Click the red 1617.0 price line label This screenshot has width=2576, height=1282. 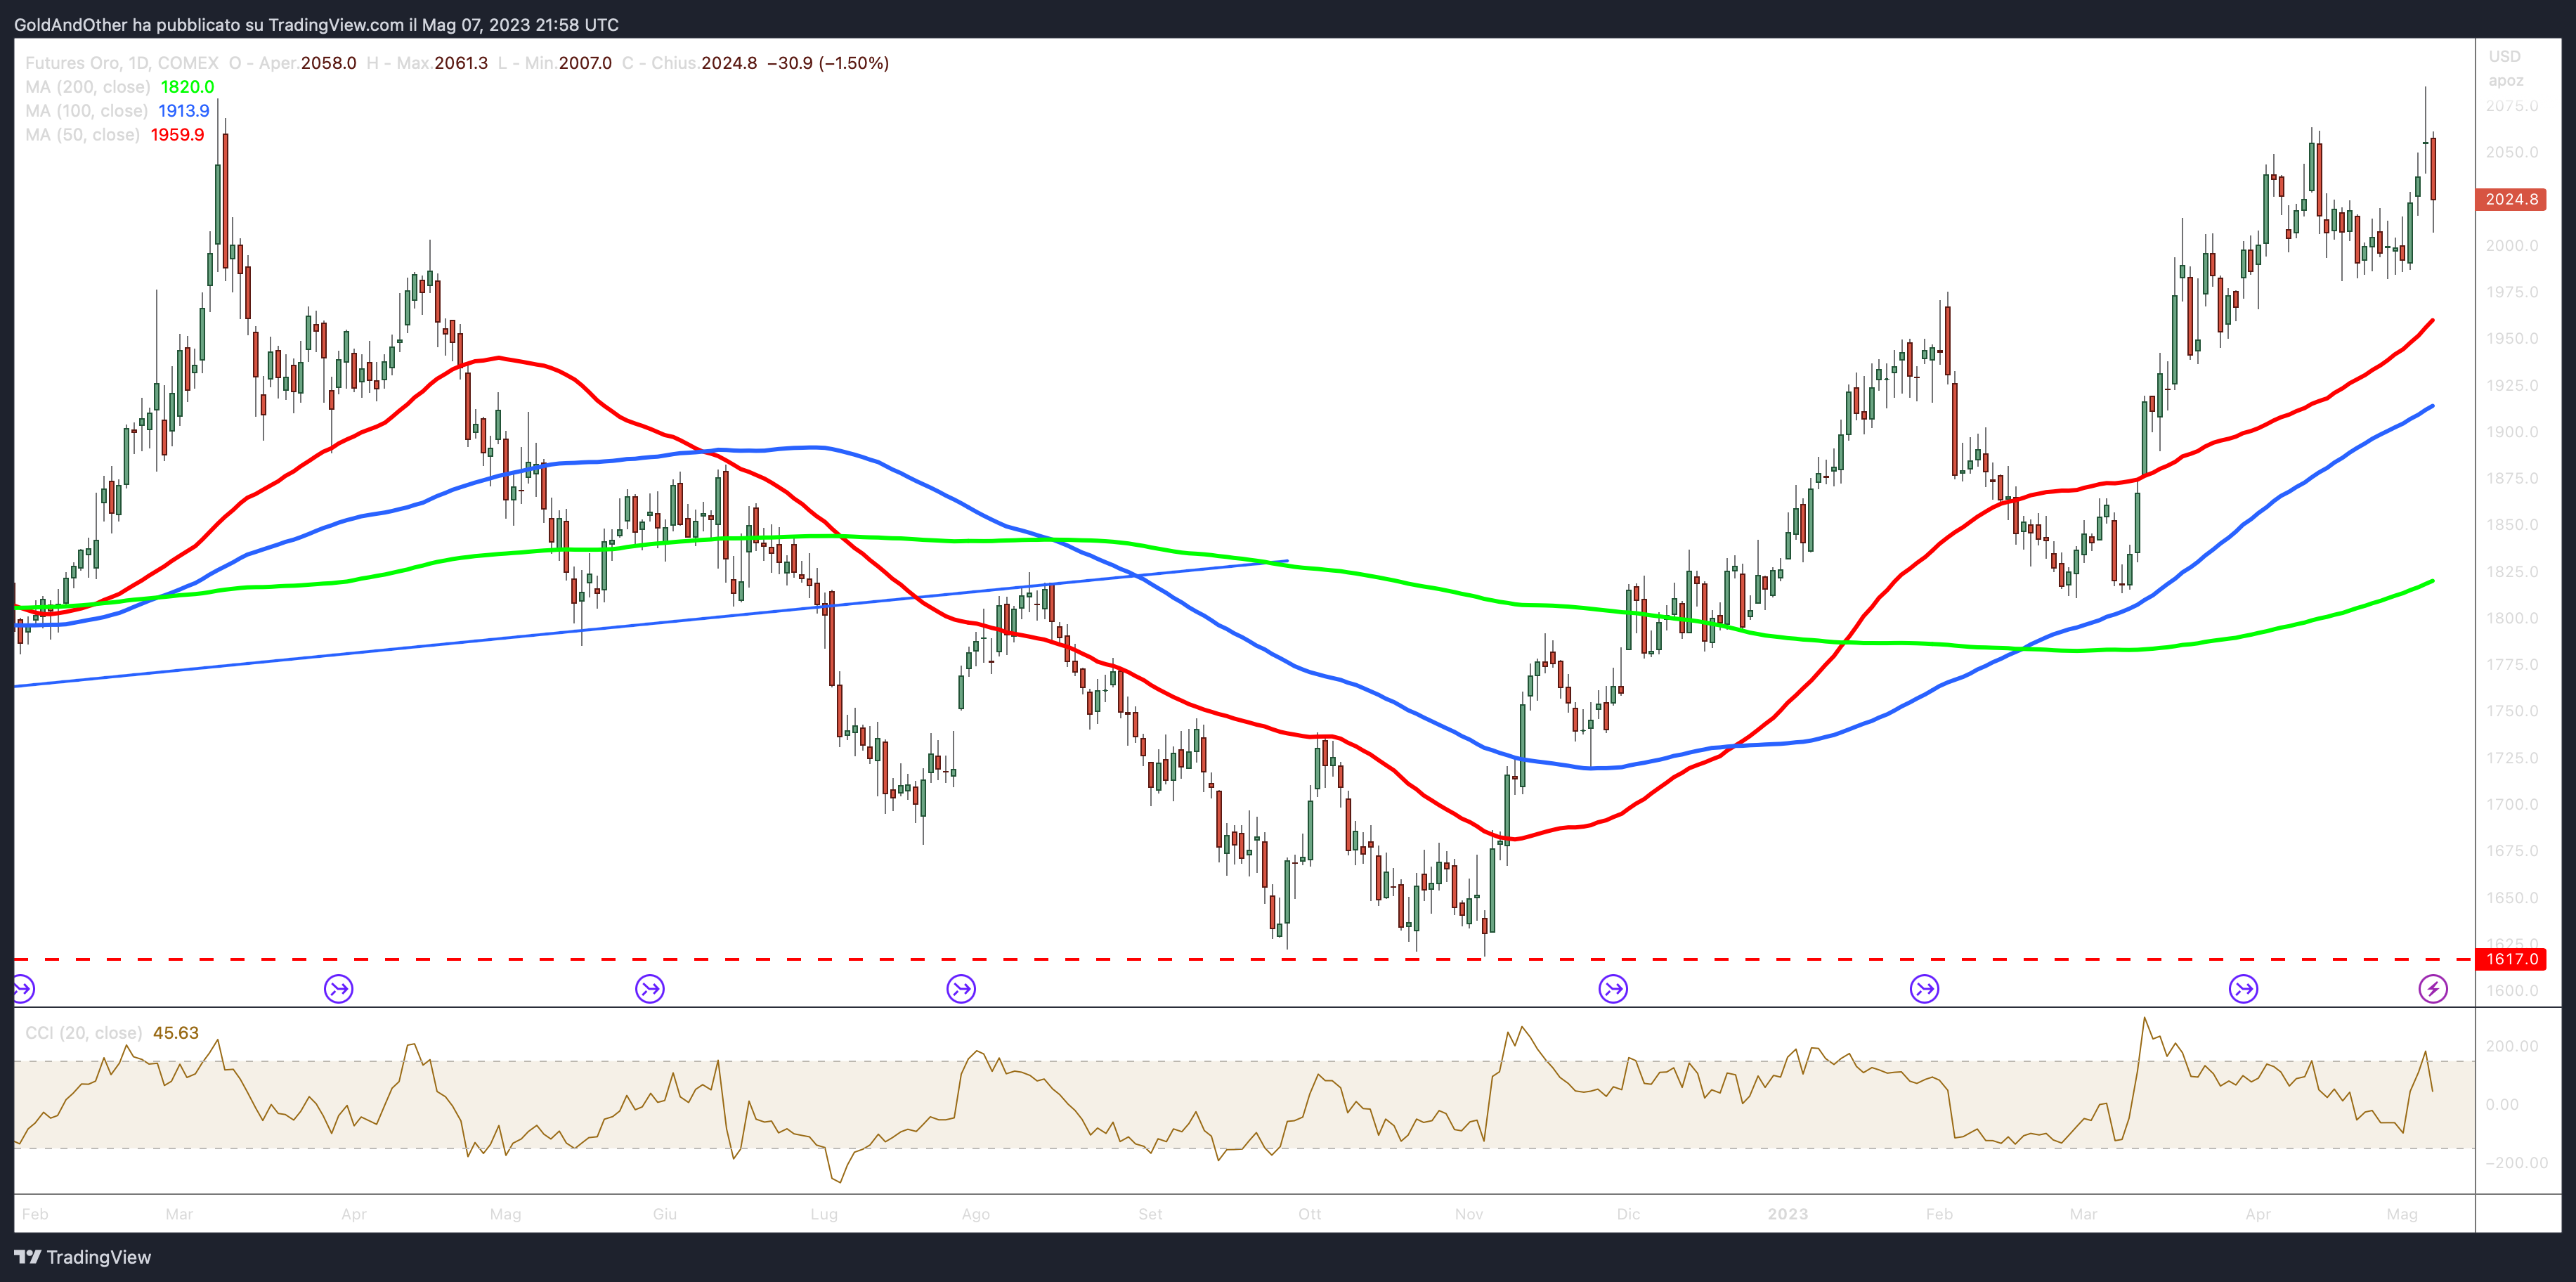point(2511,959)
